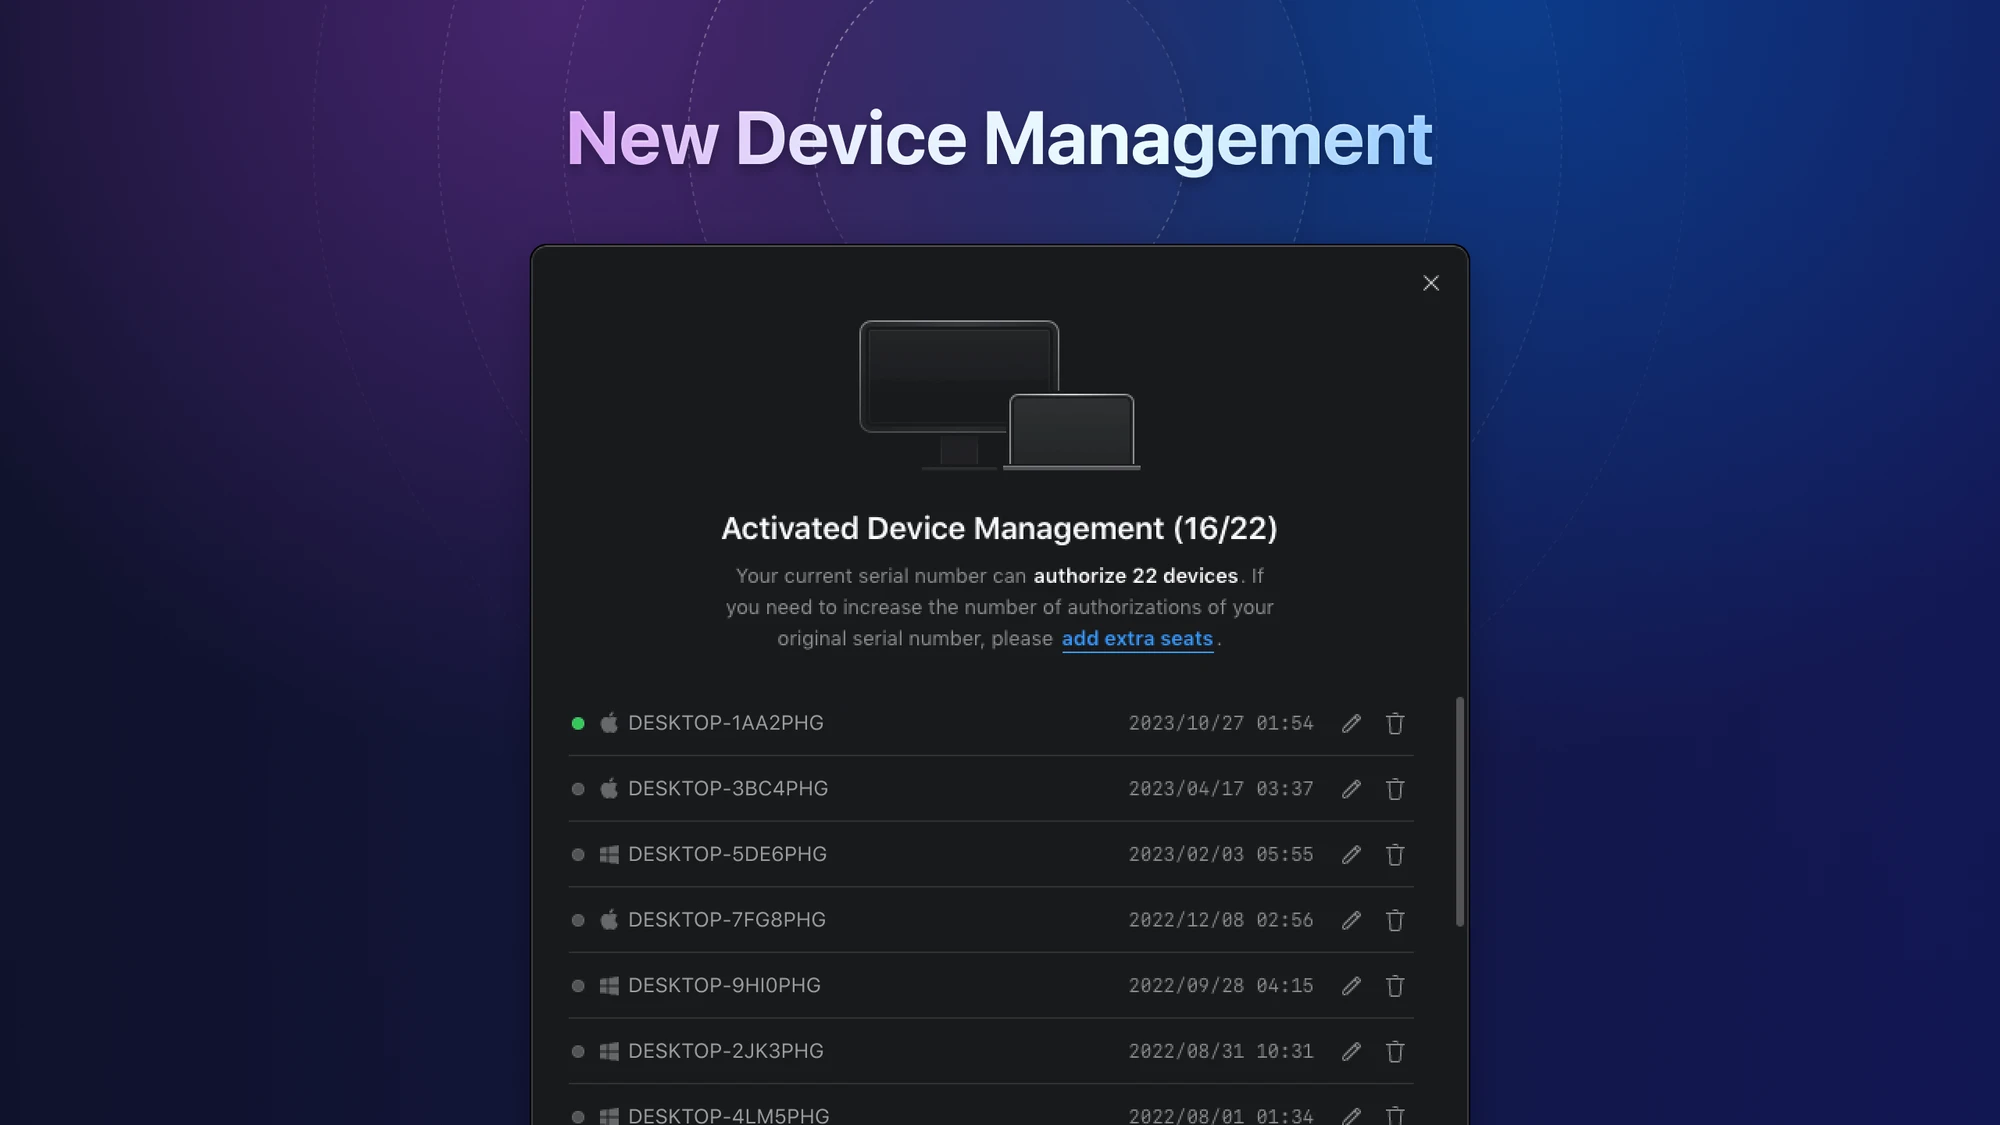Image resolution: width=2000 pixels, height=1125 pixels.
Task: Select device name DESKTOP-1AA2PHG
Action: (726, 723)
